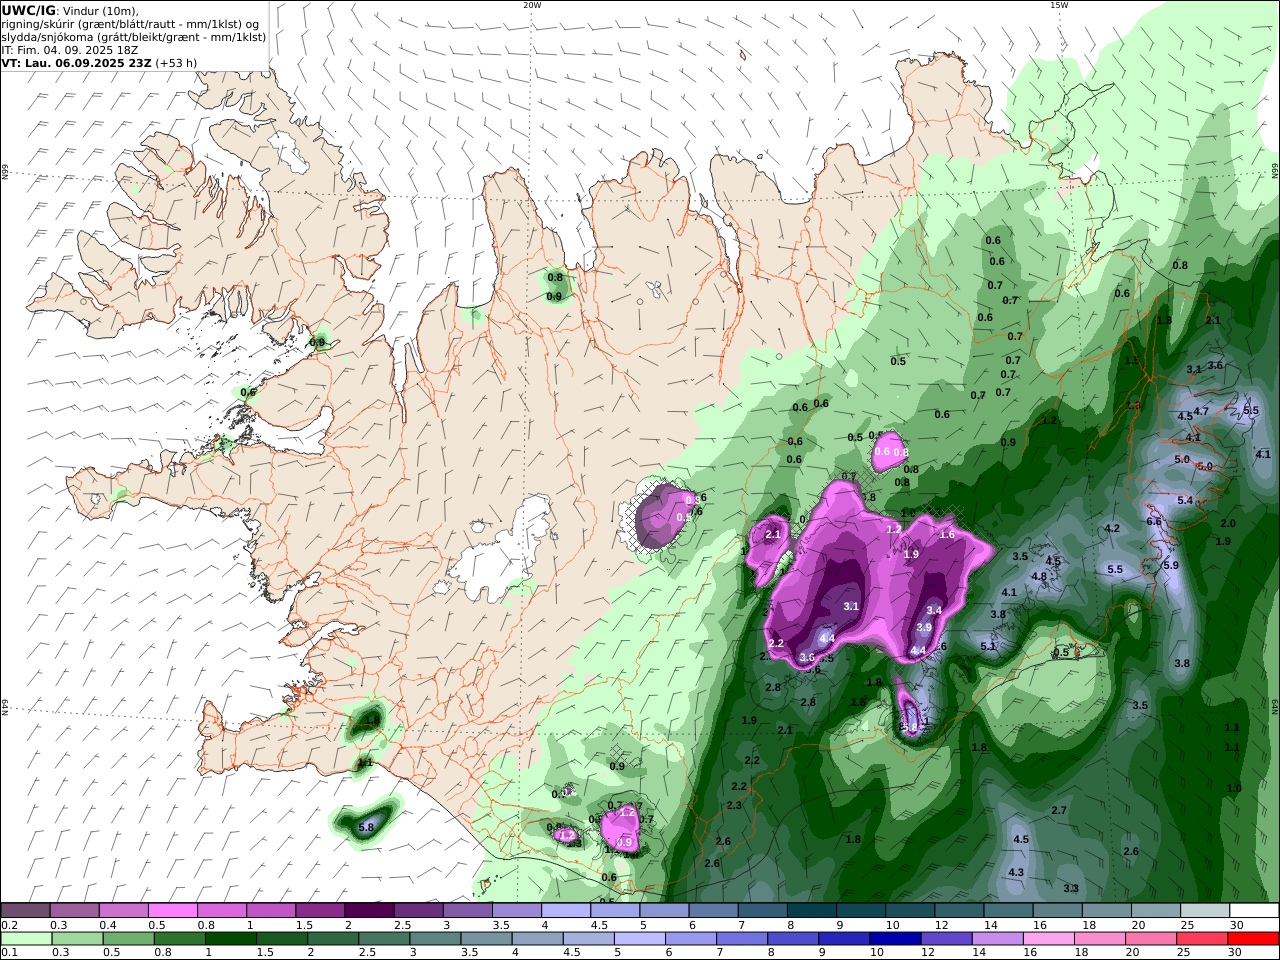This screenshot has width=1280, height=960.
Task: Click the '6.6' precipitation value on the map
Action: tap(1153, 521)
